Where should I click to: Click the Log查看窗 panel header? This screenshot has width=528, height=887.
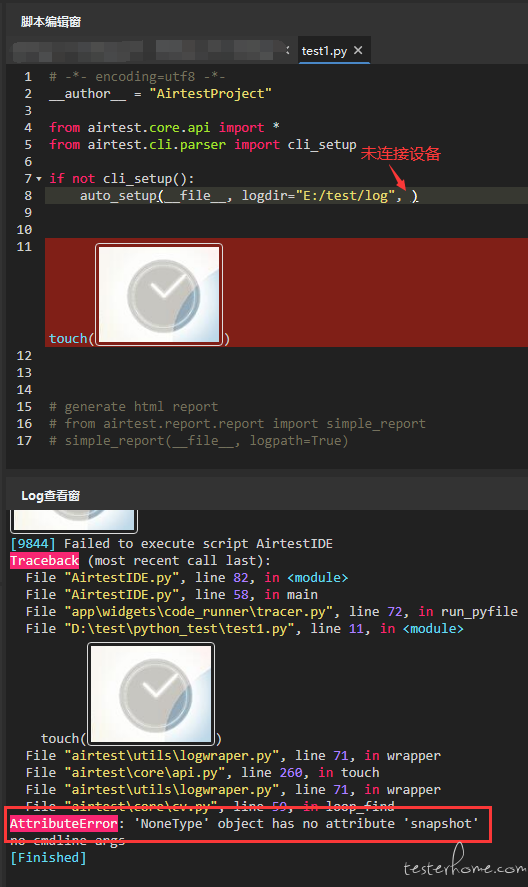(50, 496)
